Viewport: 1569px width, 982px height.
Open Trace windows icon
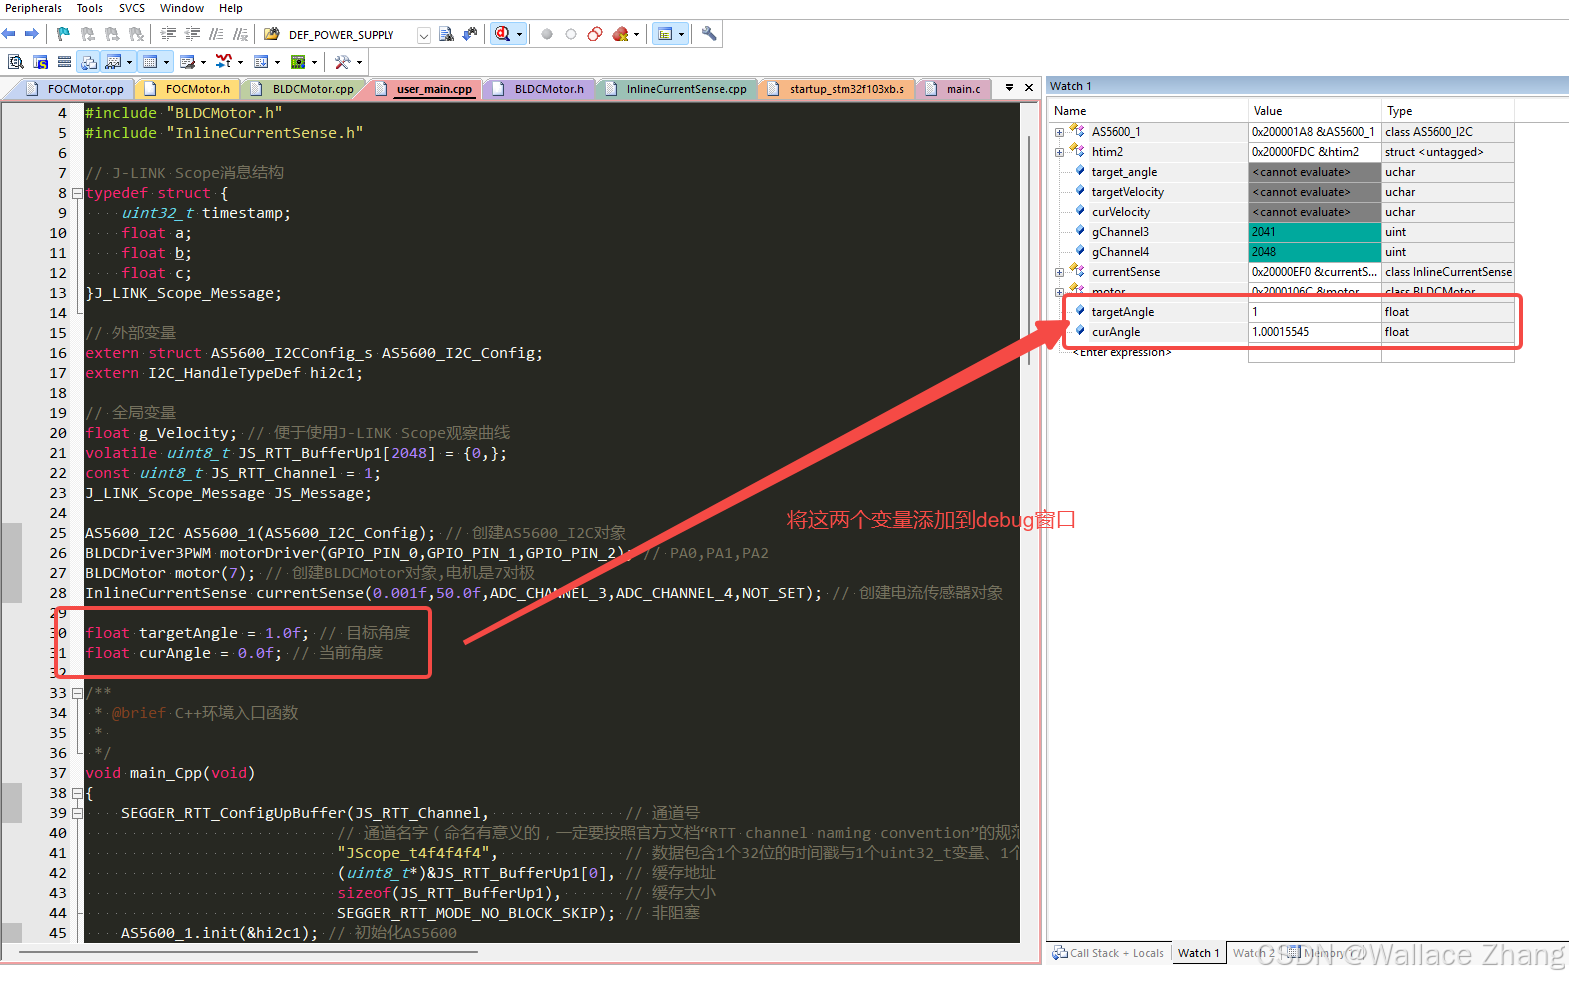point(261,62)
